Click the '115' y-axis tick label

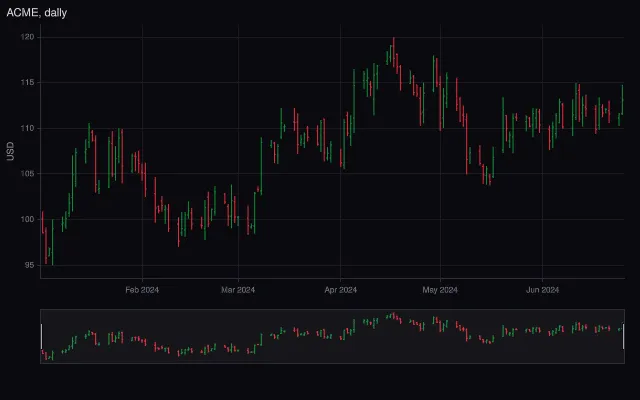pyautogui.click(x=27, y=82)
